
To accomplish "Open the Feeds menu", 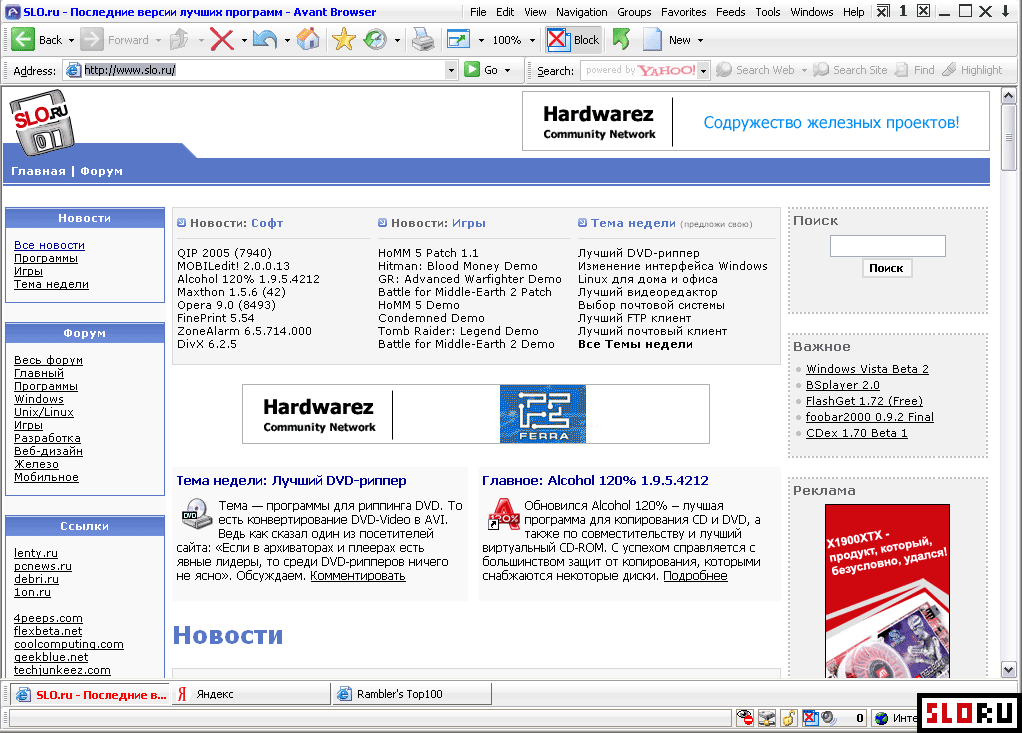I will point(730,12).
